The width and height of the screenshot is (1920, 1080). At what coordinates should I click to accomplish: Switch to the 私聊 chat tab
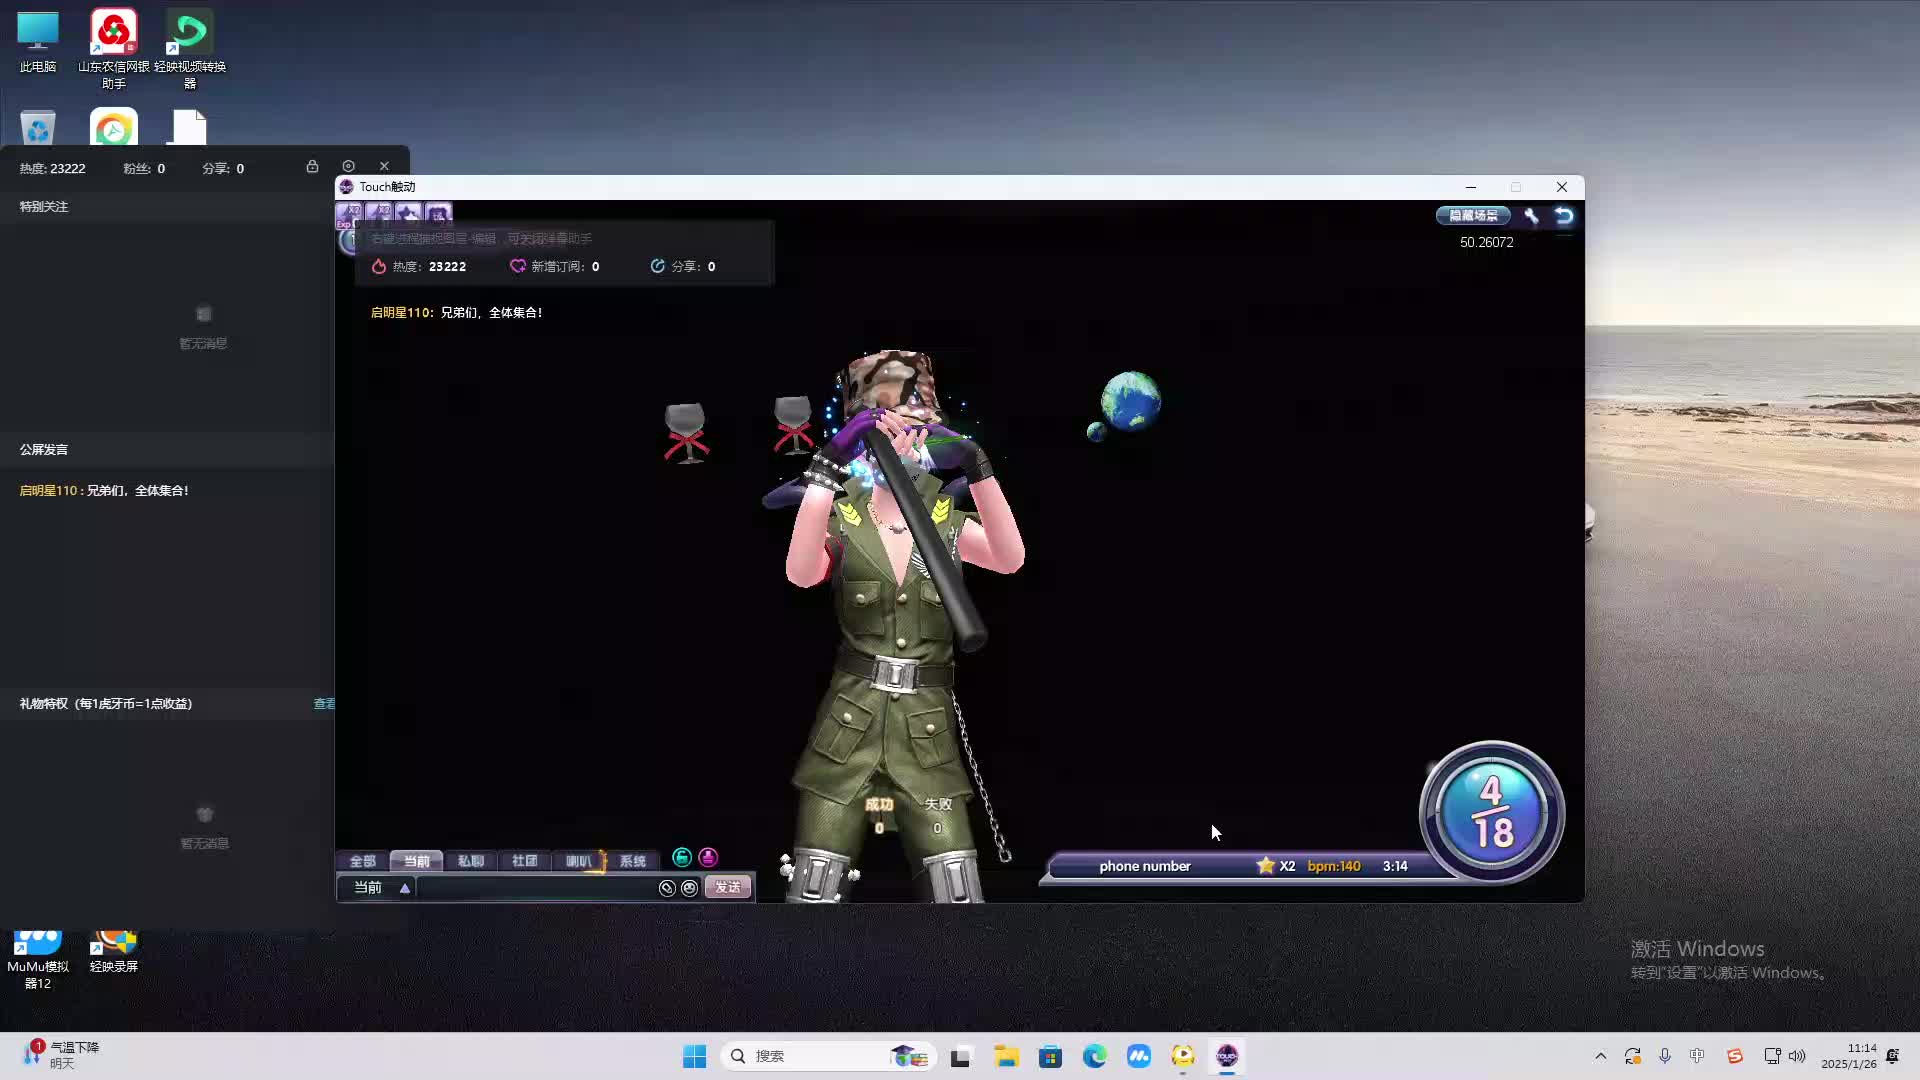[x=470, y=861]
